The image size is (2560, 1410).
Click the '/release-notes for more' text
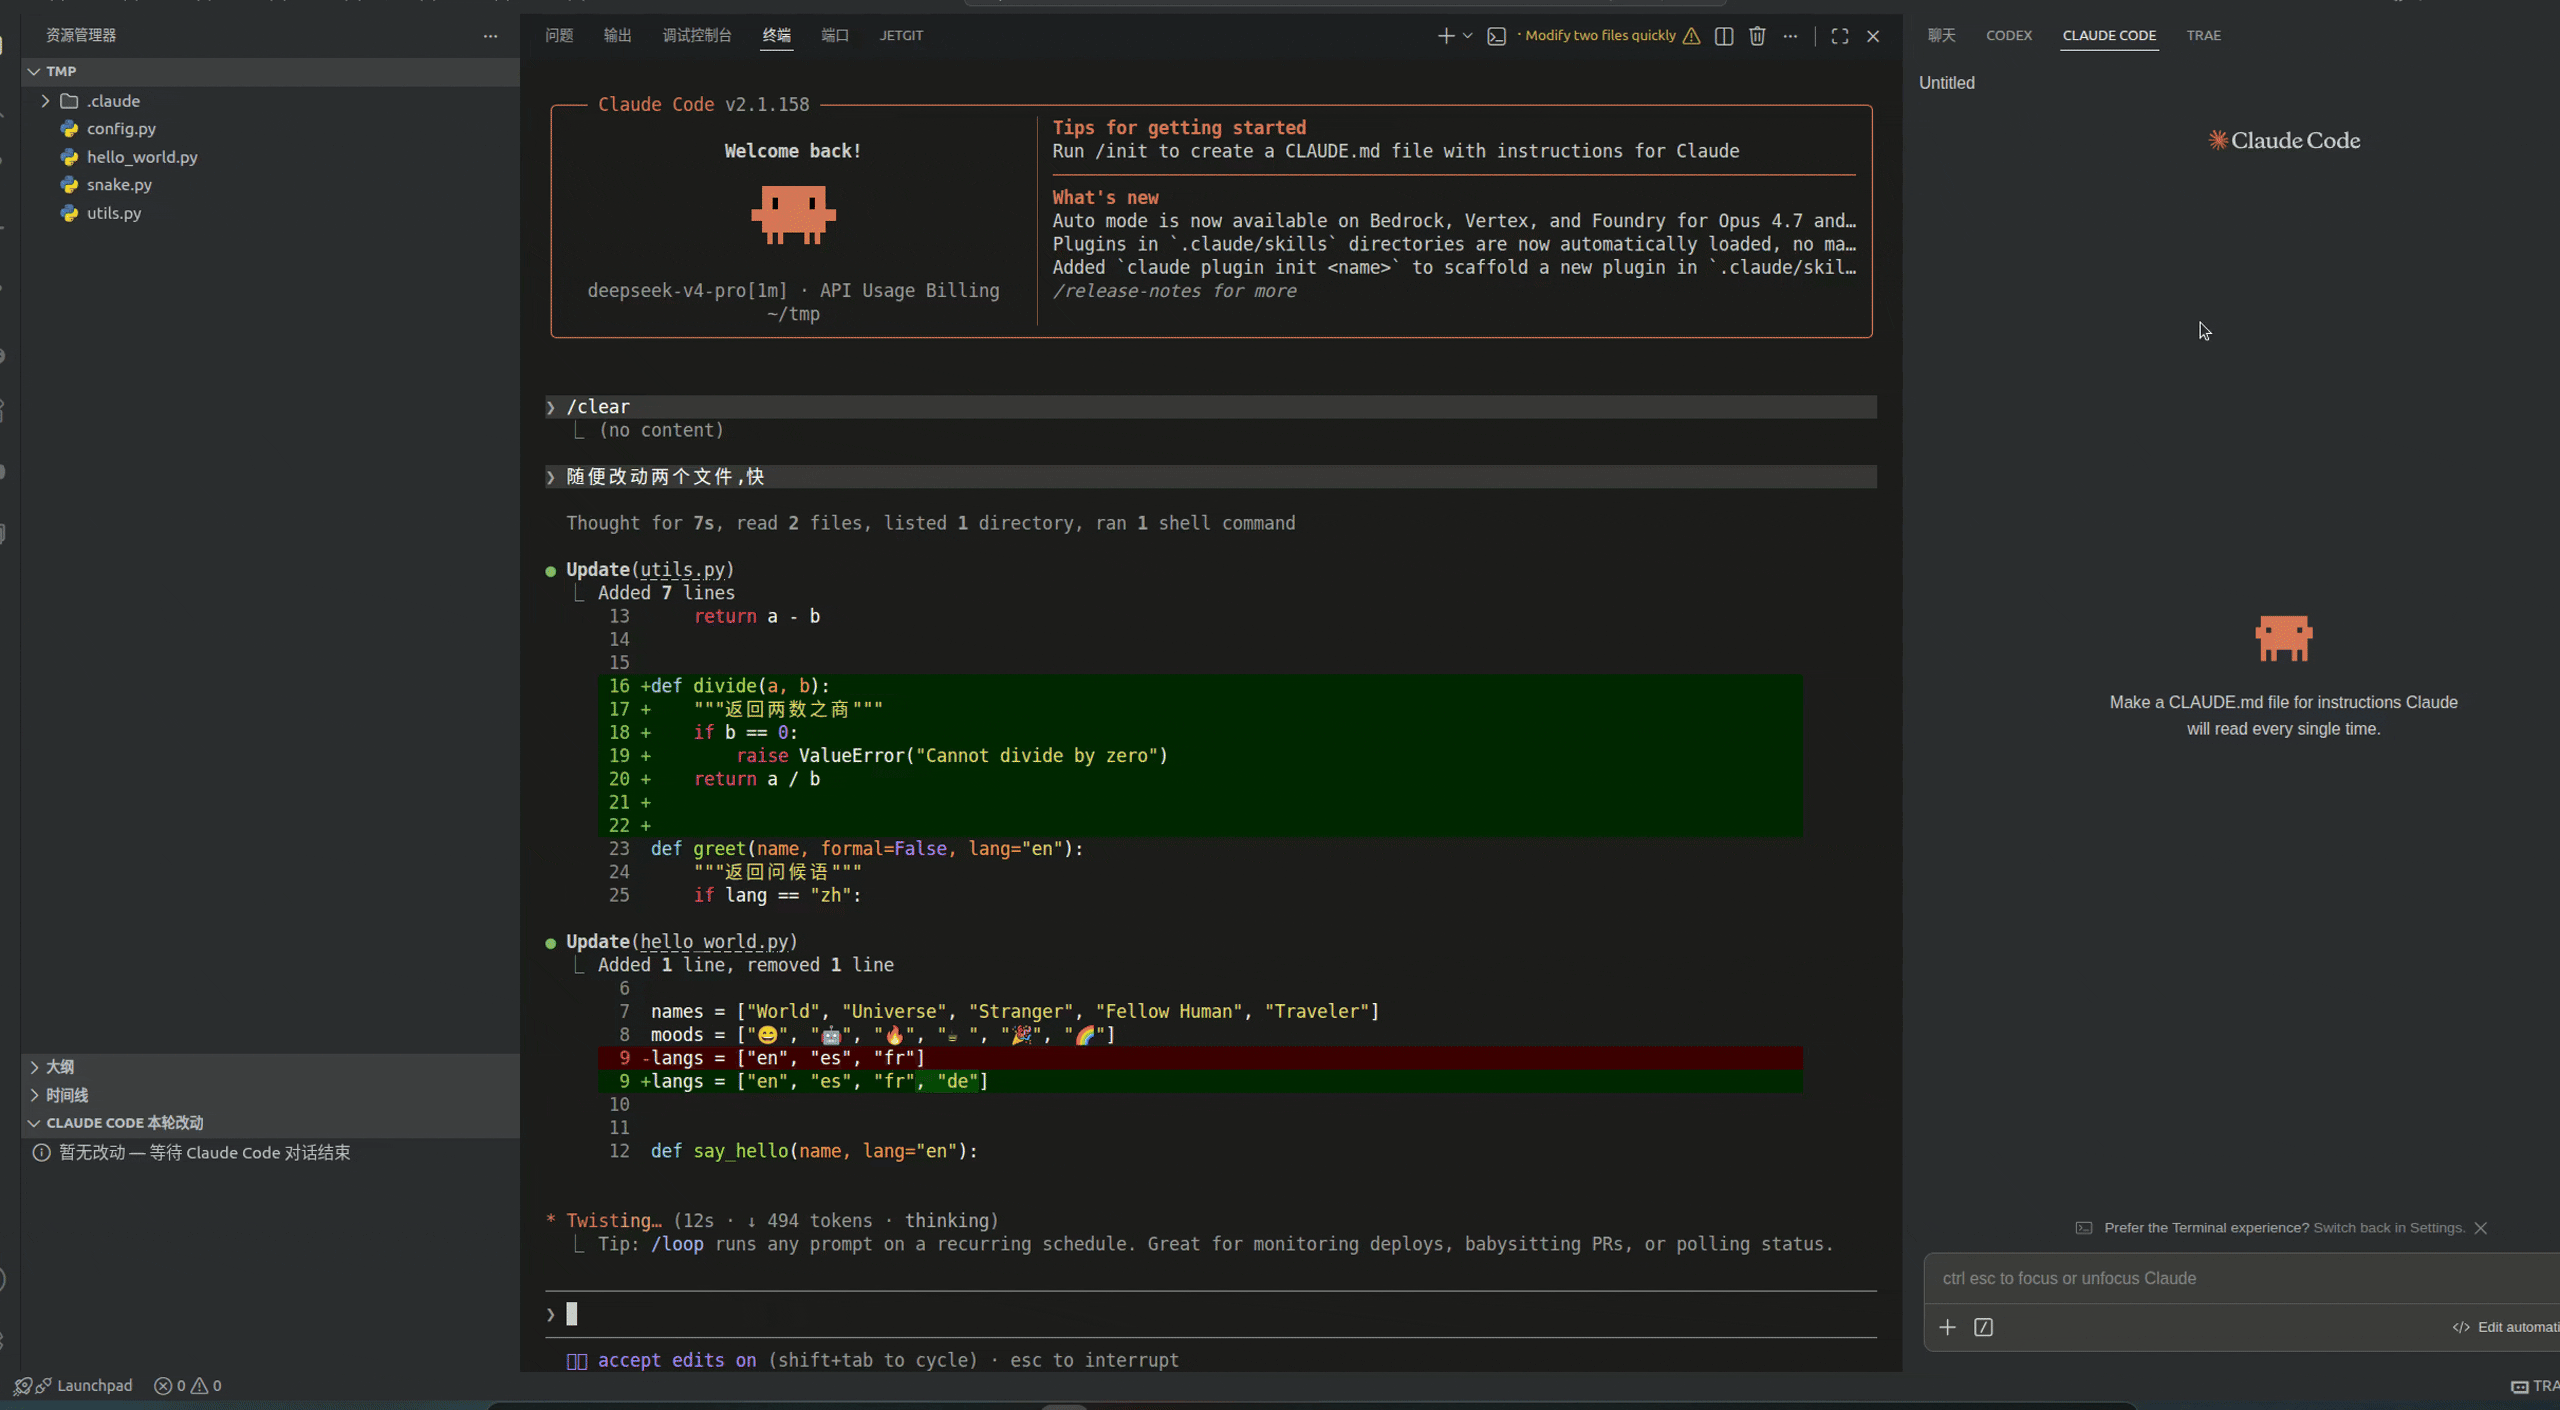tap(1174, 291)
